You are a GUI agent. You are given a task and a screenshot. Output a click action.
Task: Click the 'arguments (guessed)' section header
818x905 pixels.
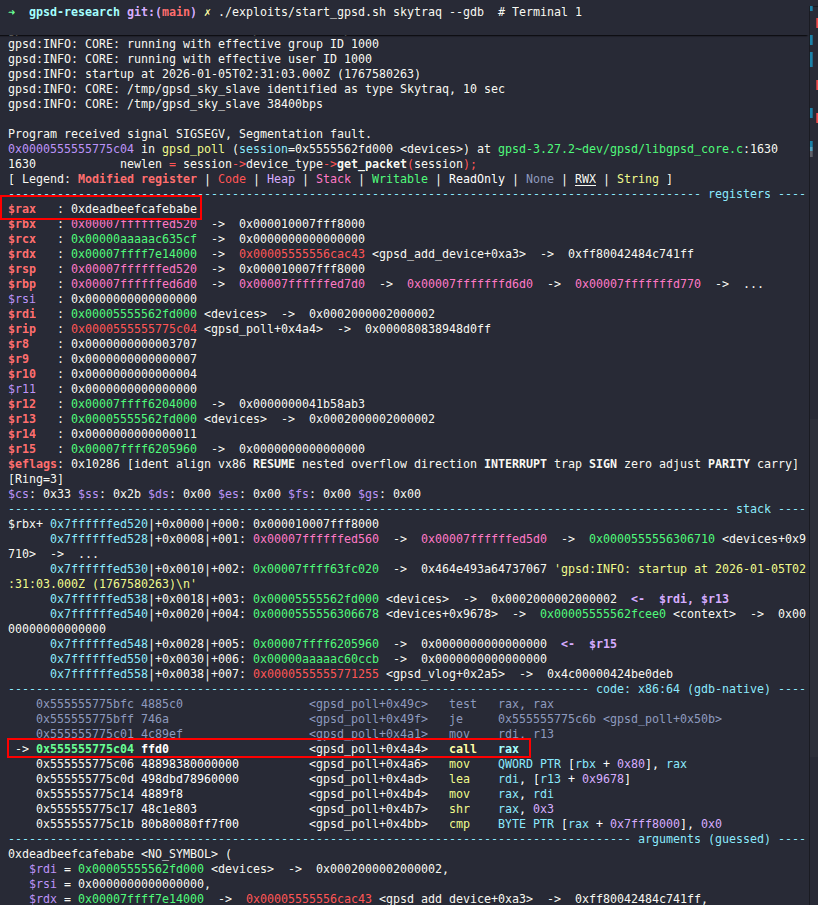pyautogui.click(x=704, y=839)
